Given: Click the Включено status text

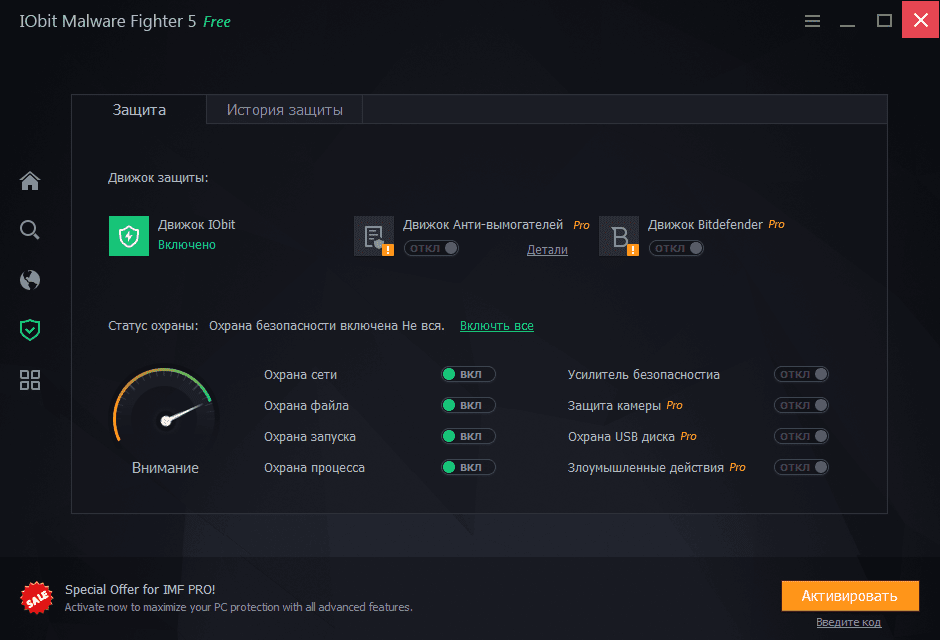Looking at the screenshot, I should 187,245.
